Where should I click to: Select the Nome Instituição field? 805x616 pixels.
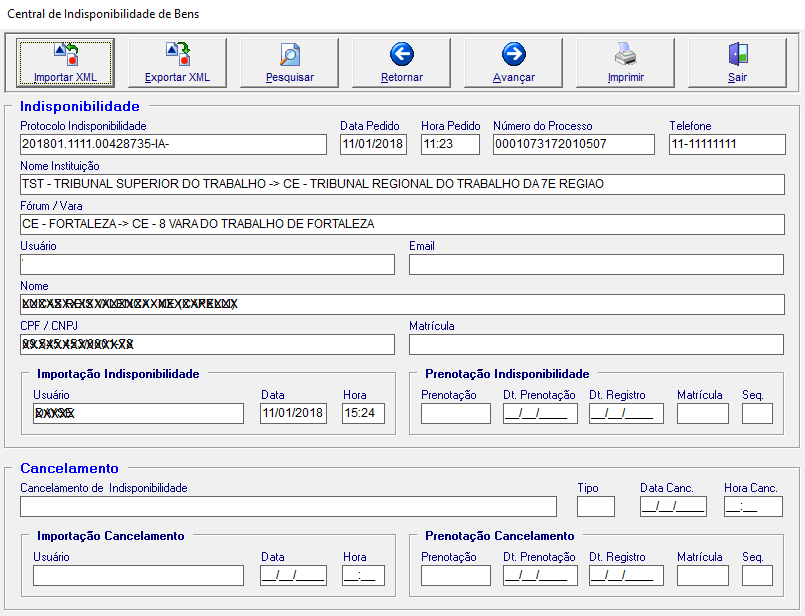point(402,184)
